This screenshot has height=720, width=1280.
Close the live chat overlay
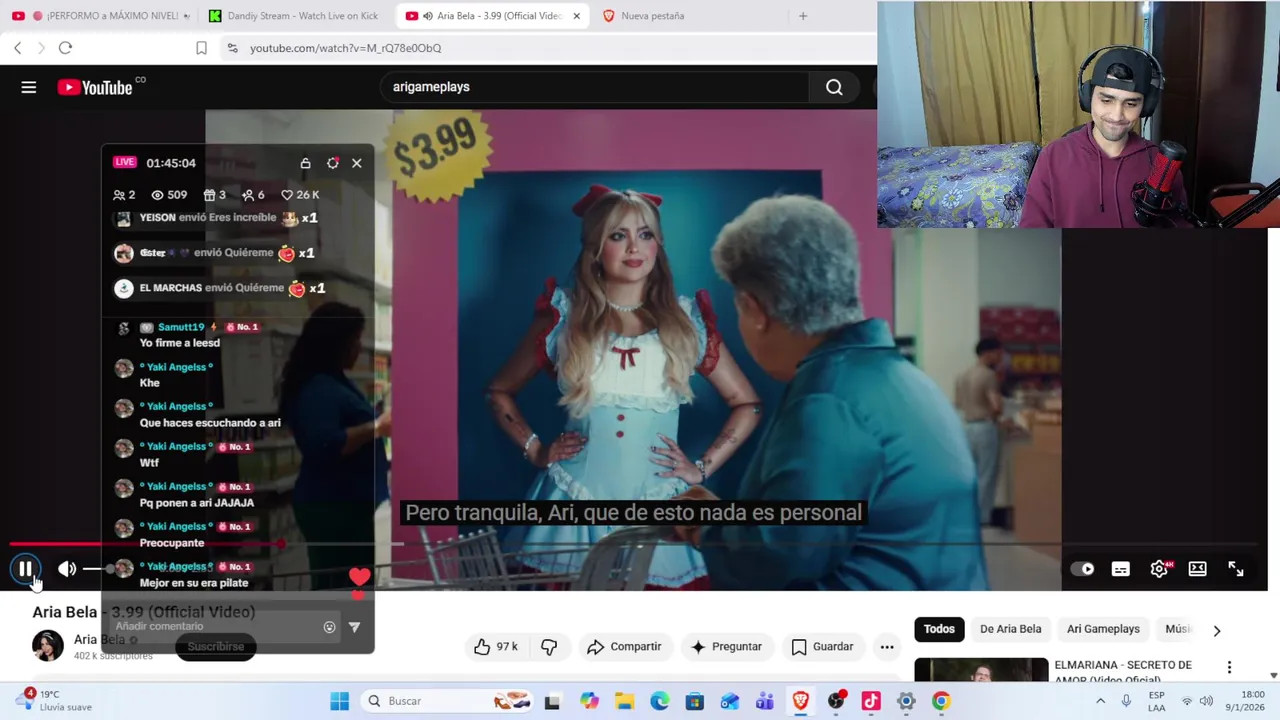(x=357, y=163)
